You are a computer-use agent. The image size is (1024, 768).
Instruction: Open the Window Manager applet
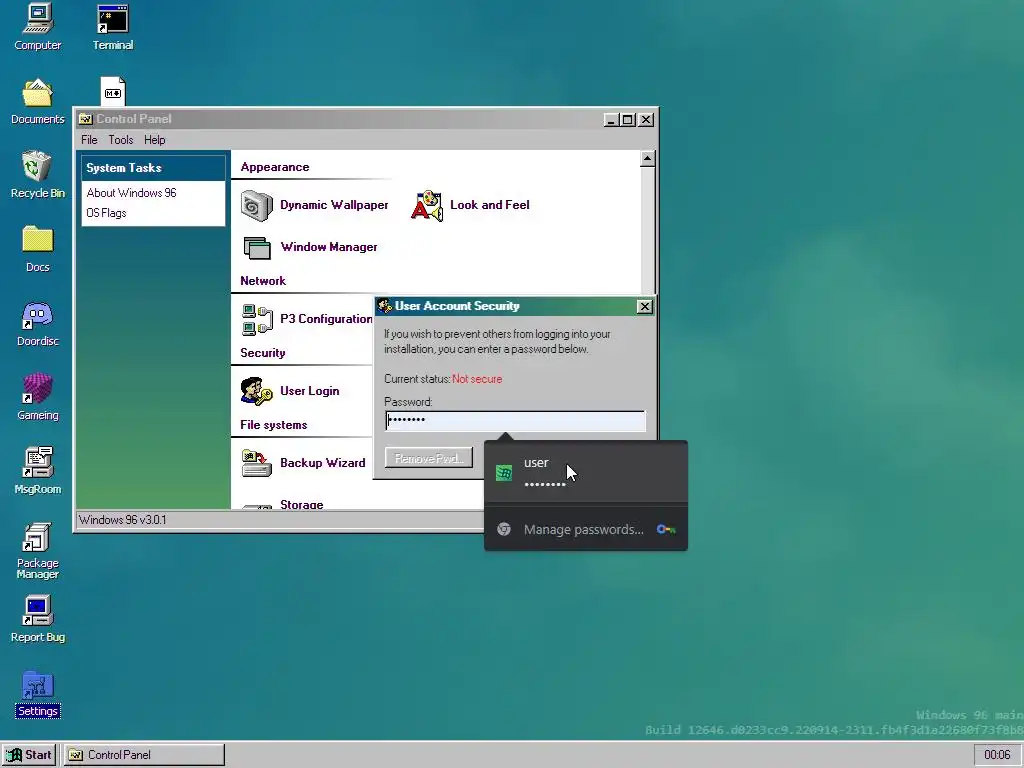click(x=309, y=247)
